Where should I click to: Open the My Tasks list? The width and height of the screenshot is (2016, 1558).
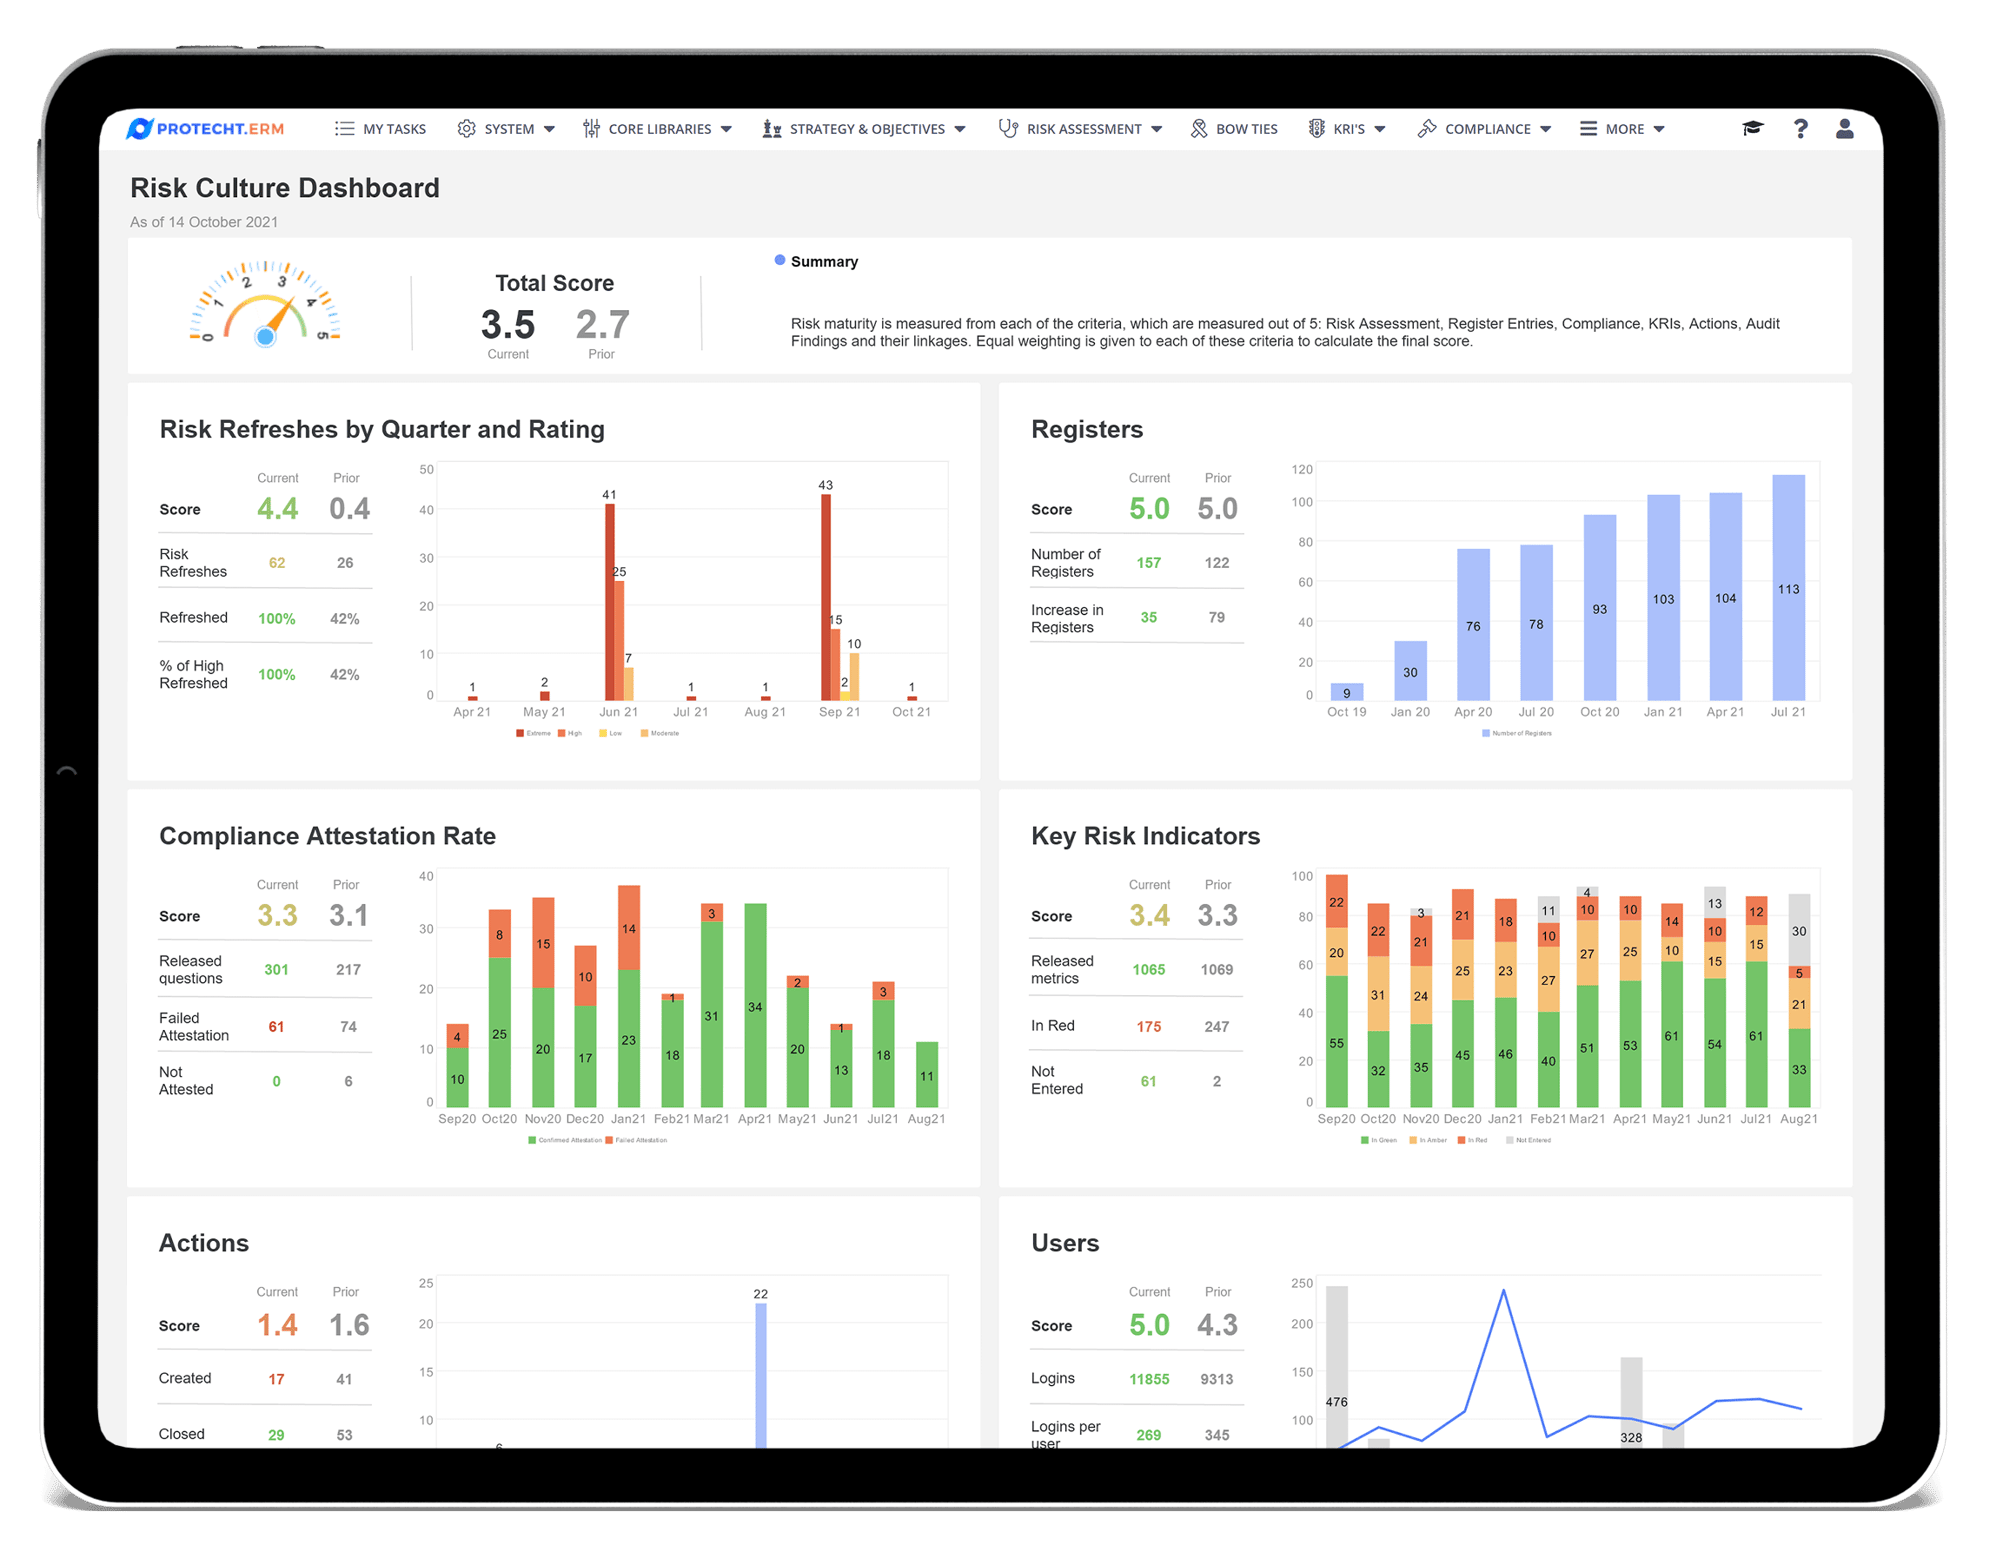point(380,128)
